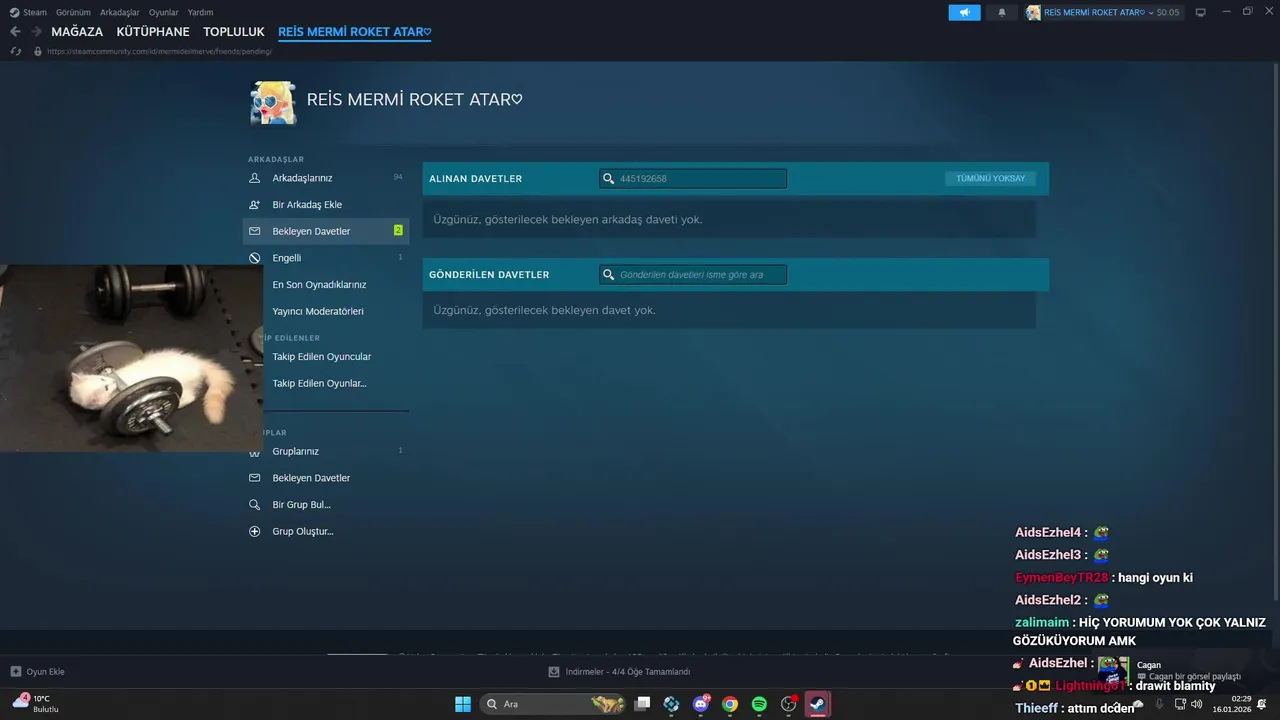The image size is (1280, 720).
Task: Click the Steam taskbar icon
Action: pyautogui.click(x=817, y=704)
